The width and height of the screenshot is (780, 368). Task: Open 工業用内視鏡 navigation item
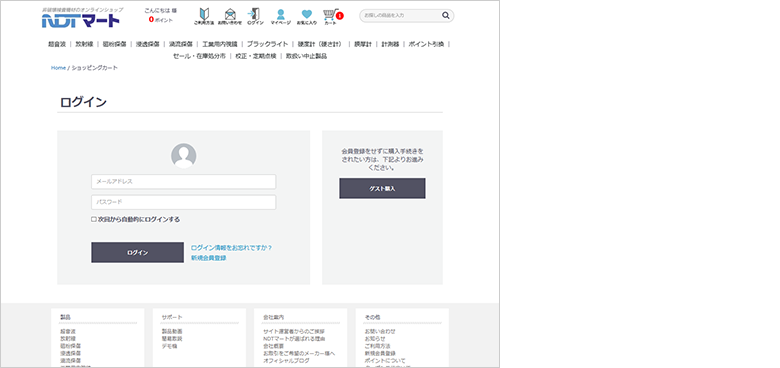pyautogui.click(x=219, y=44)
